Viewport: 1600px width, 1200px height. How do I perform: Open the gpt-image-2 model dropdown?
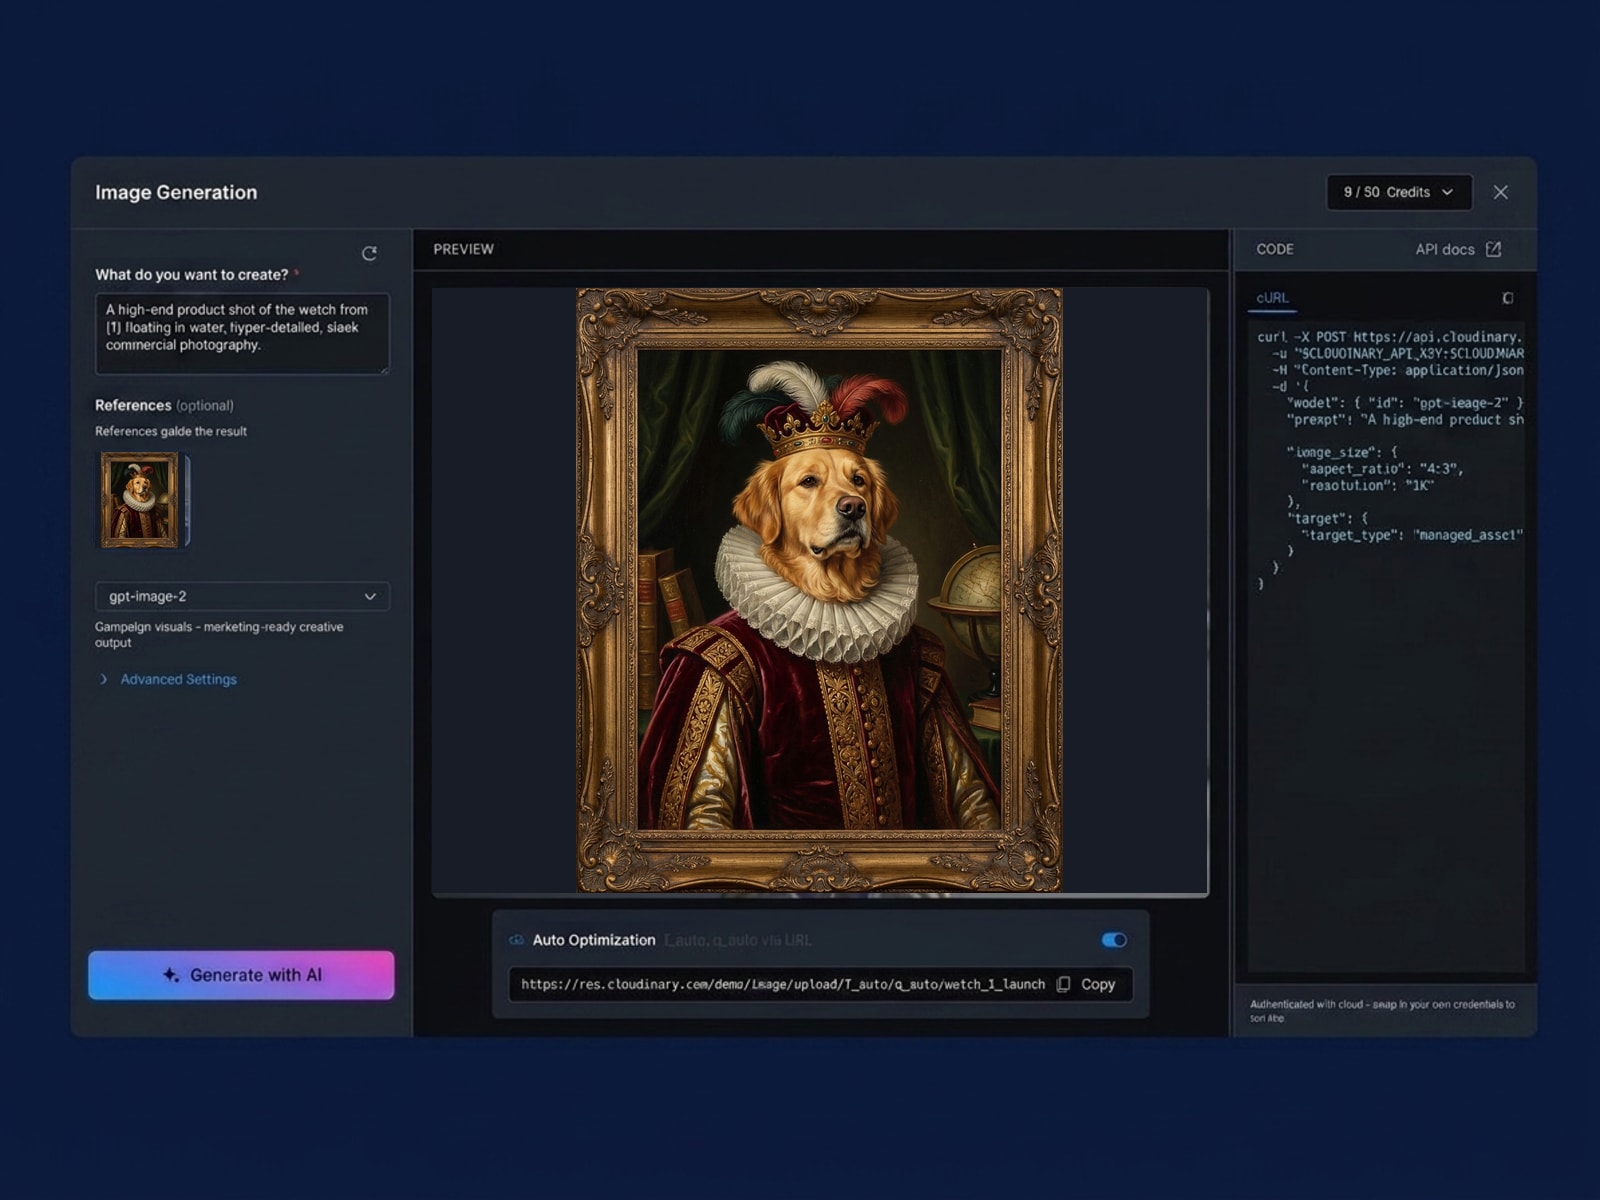click(242, 596)
